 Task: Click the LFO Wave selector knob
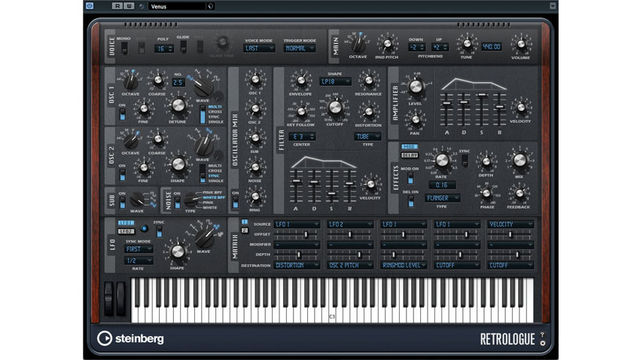(x=204, y=238)
